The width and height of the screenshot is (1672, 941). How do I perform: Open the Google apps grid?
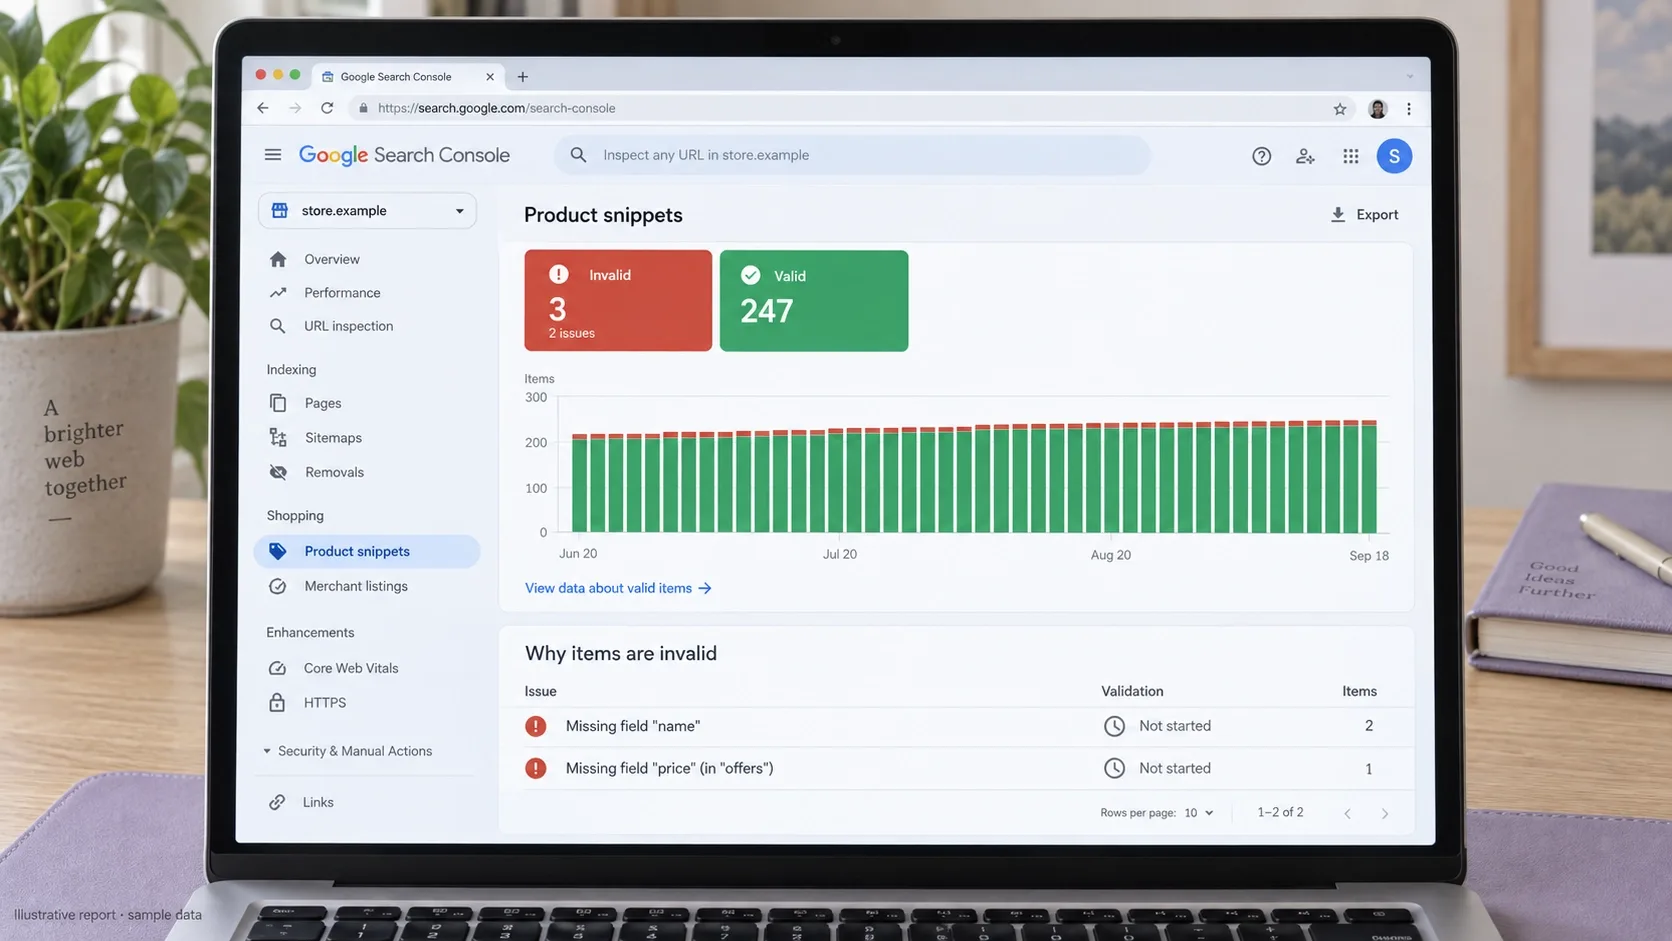[x=1351, y=156]
